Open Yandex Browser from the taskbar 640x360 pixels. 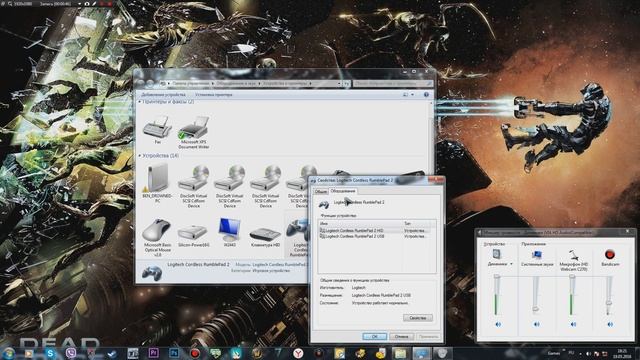[x=298, y=353]
